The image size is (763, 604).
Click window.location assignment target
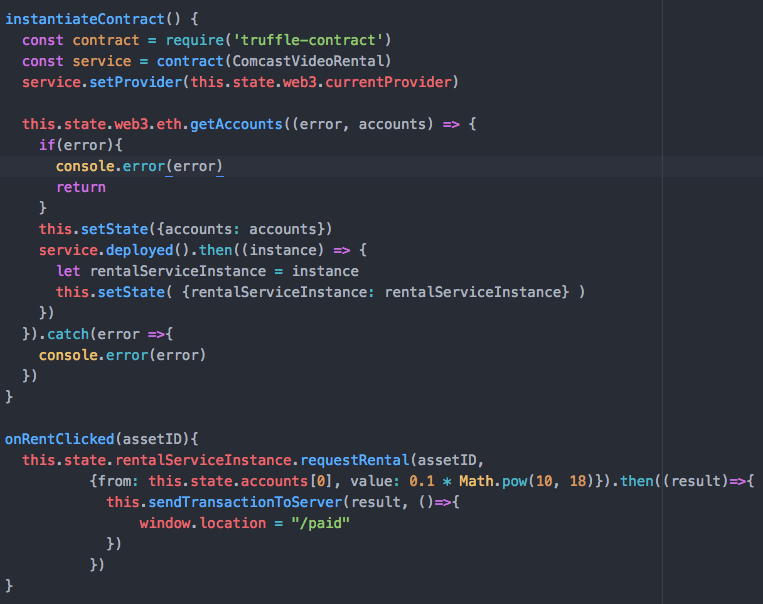[196, 522]
